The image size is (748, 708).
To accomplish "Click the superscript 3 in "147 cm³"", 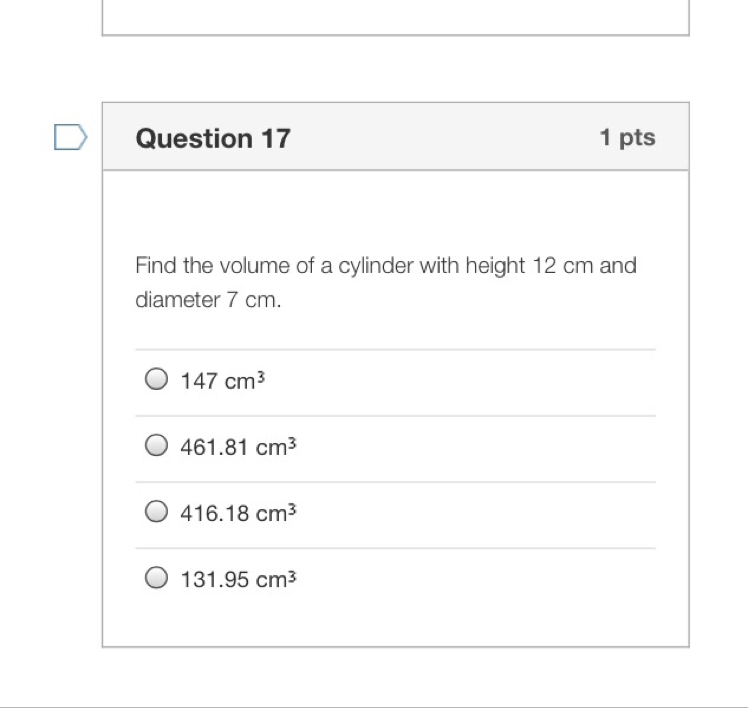I will [x=260, y=376].
